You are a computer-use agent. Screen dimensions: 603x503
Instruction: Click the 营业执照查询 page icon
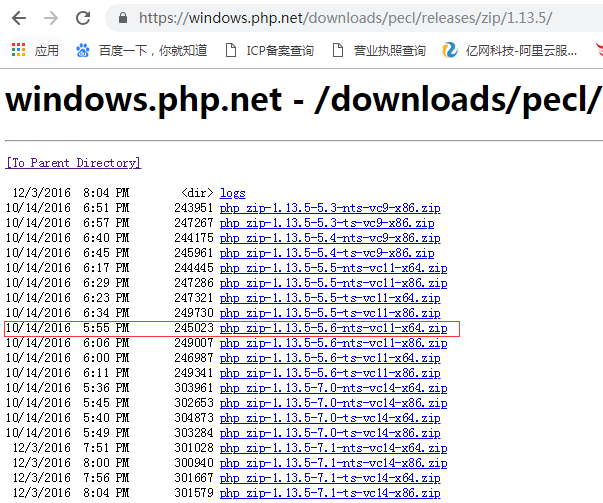pos(338,50)
